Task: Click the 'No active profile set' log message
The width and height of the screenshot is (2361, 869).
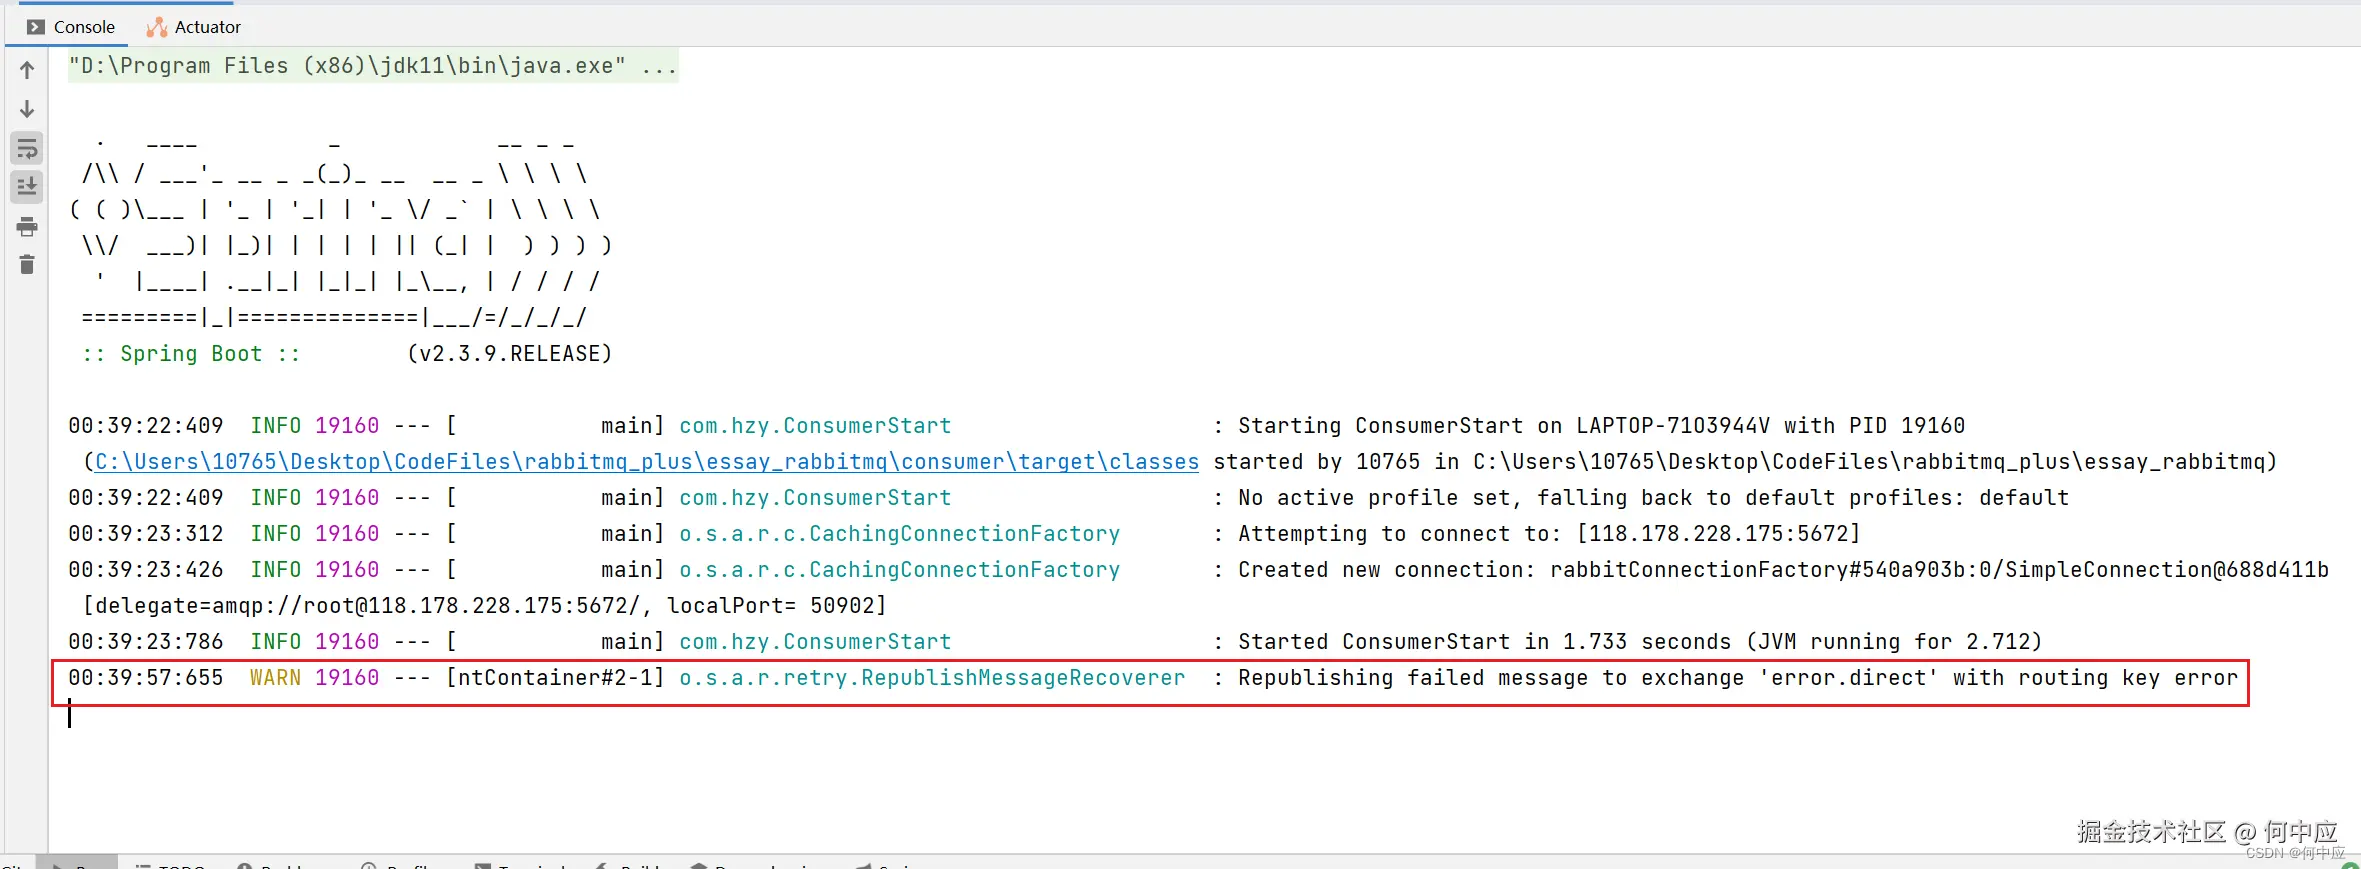Action: [x=1653, y=498]
